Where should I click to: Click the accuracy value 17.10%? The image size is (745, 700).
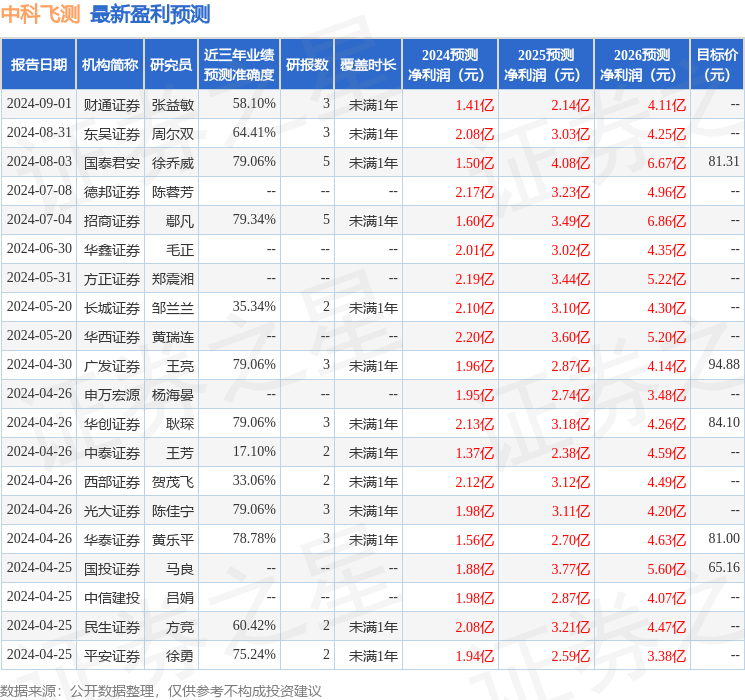tap(254, 451)
